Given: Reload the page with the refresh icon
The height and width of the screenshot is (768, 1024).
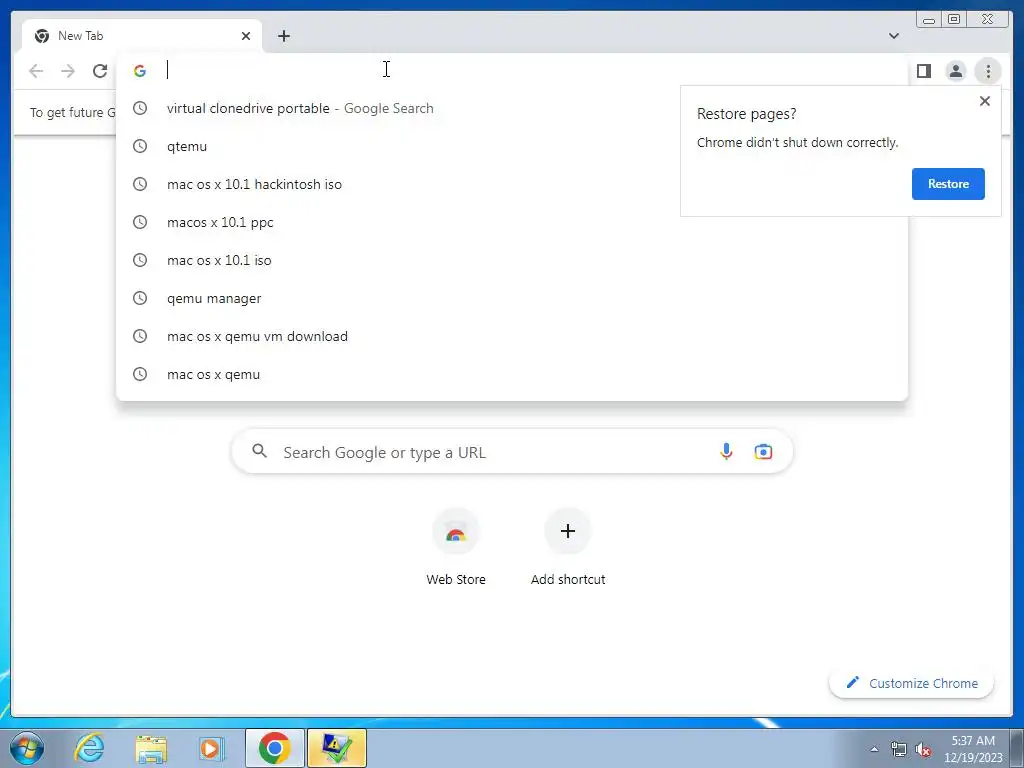Looking at the screenshot, I should pyautogui.click(x=100, y=71).
